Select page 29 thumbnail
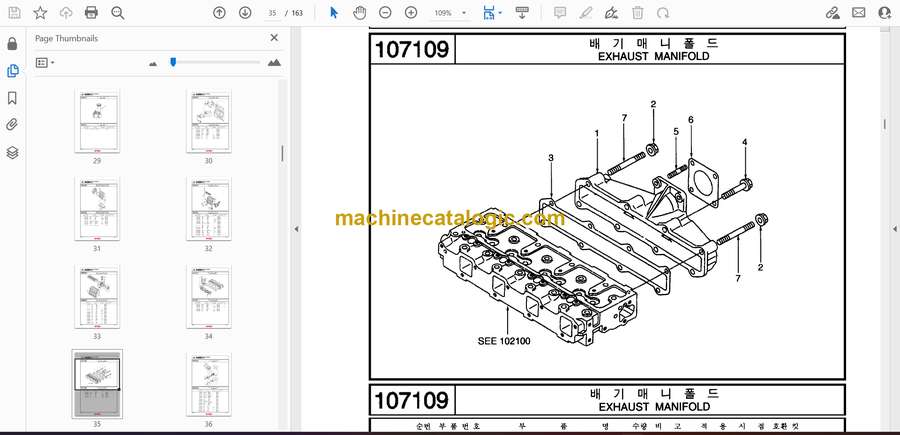Image resolution: width=900 pixels, height=435 pixels. coord(97,121)
